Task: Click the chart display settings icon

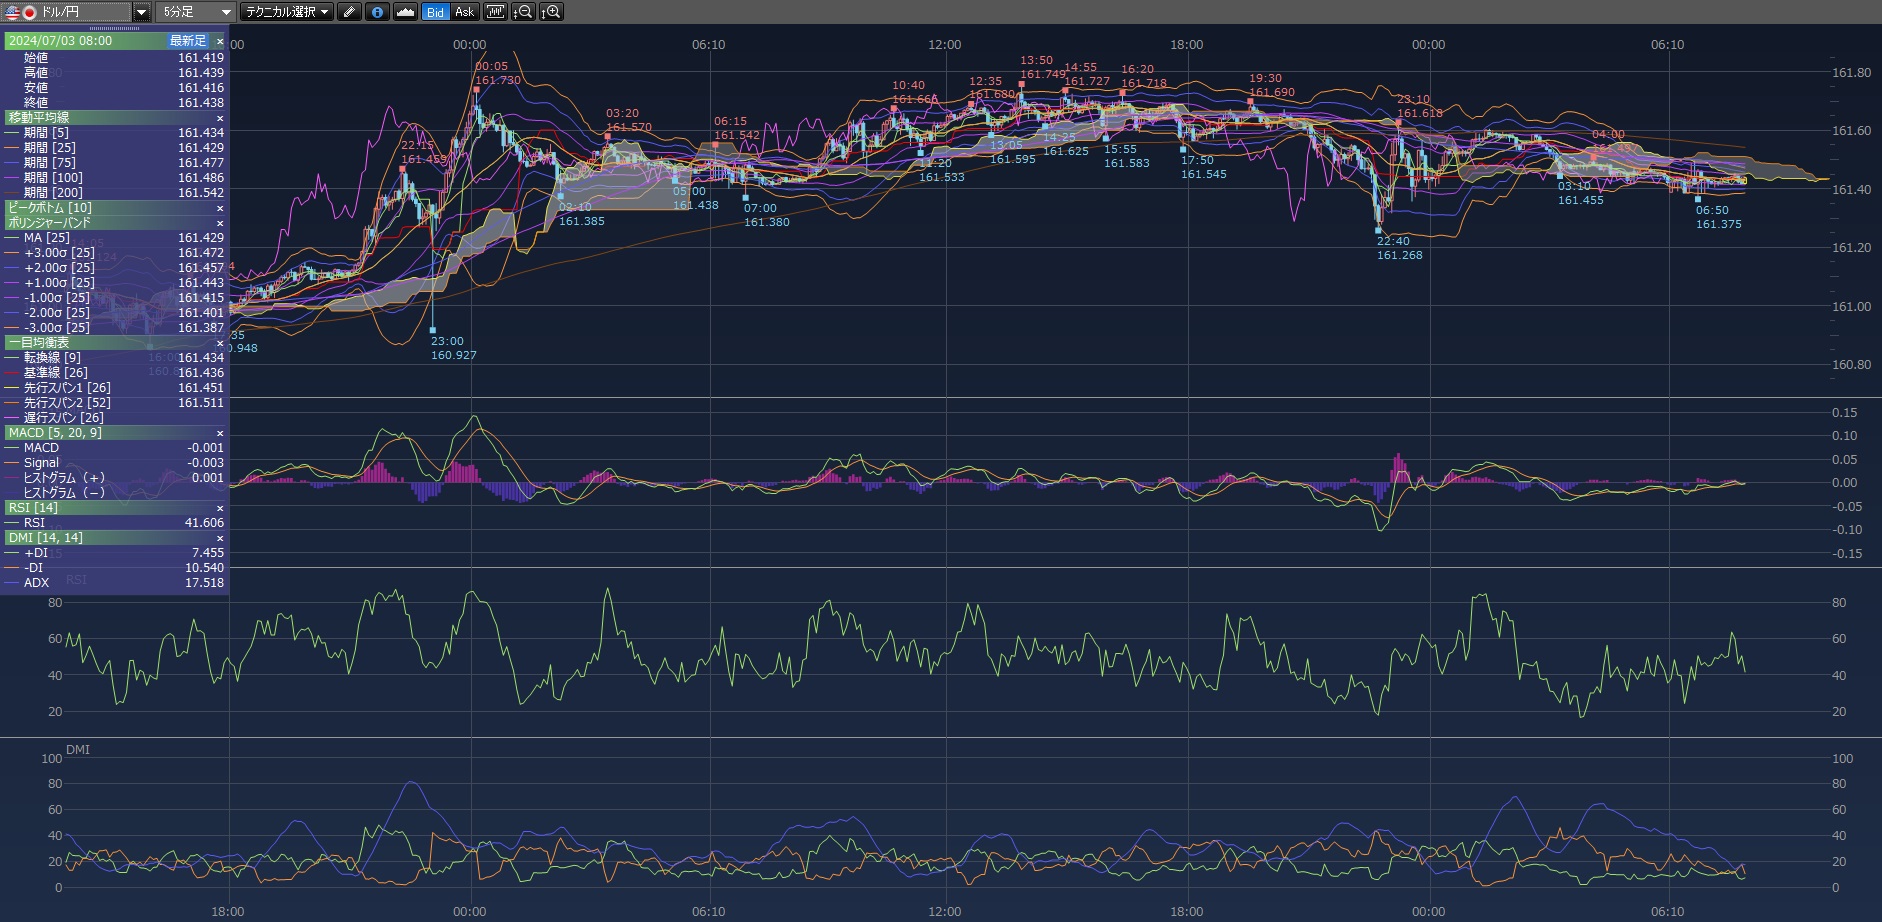Action: (x=495, y=12)
